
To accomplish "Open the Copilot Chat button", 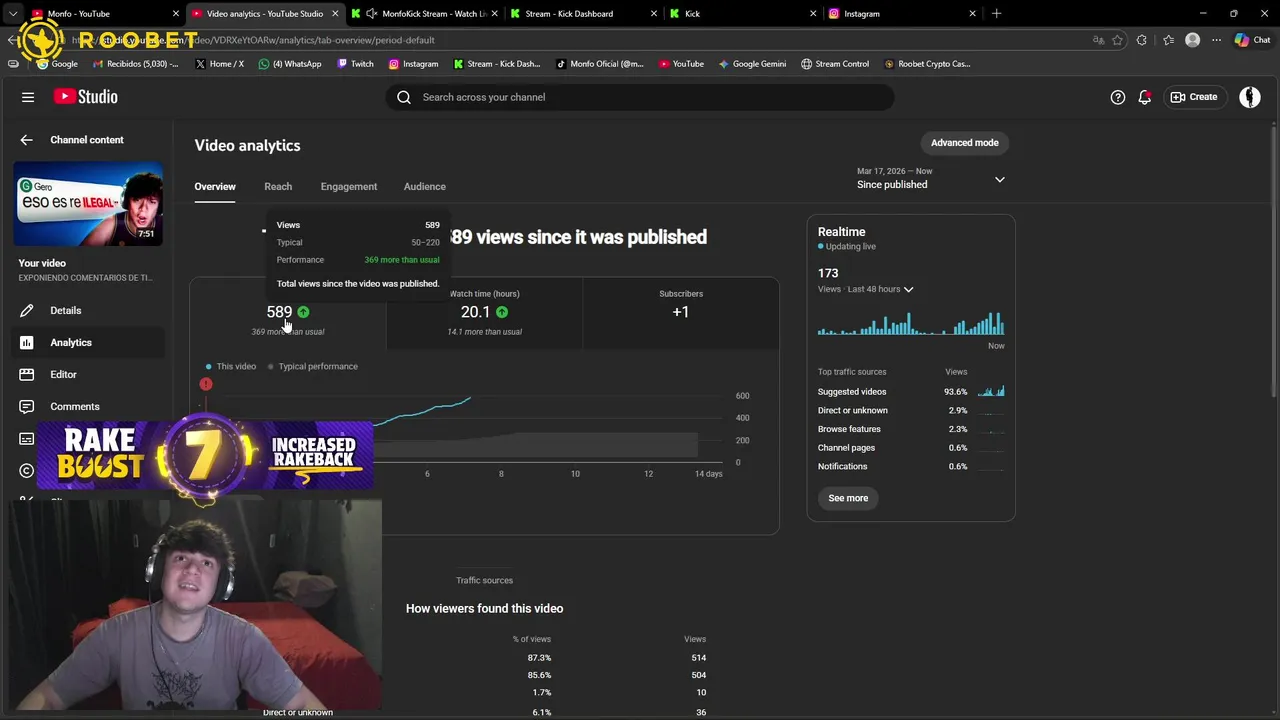I will 1252,40.
